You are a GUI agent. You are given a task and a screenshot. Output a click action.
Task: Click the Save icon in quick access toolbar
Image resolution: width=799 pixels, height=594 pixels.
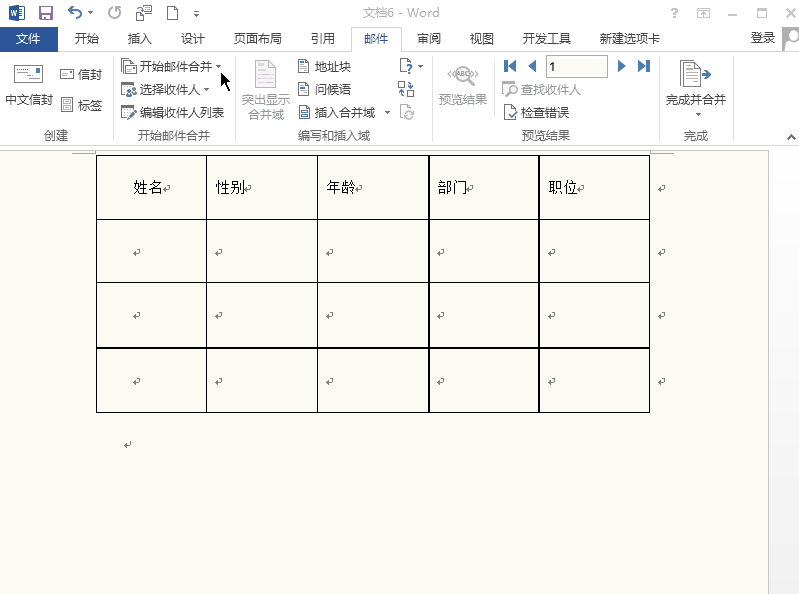46,13
